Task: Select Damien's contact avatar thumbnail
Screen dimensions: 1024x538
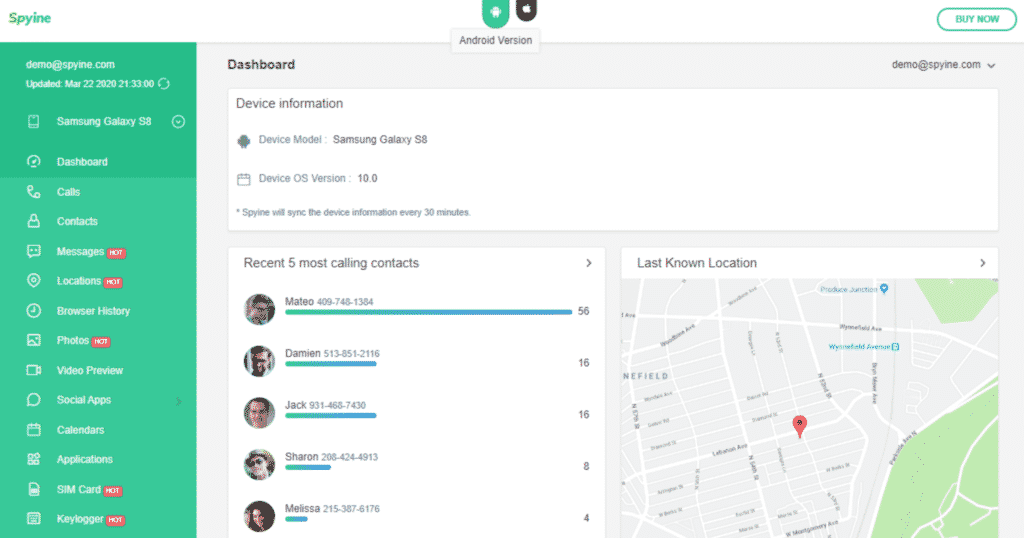Action: (x=259, y=361)
